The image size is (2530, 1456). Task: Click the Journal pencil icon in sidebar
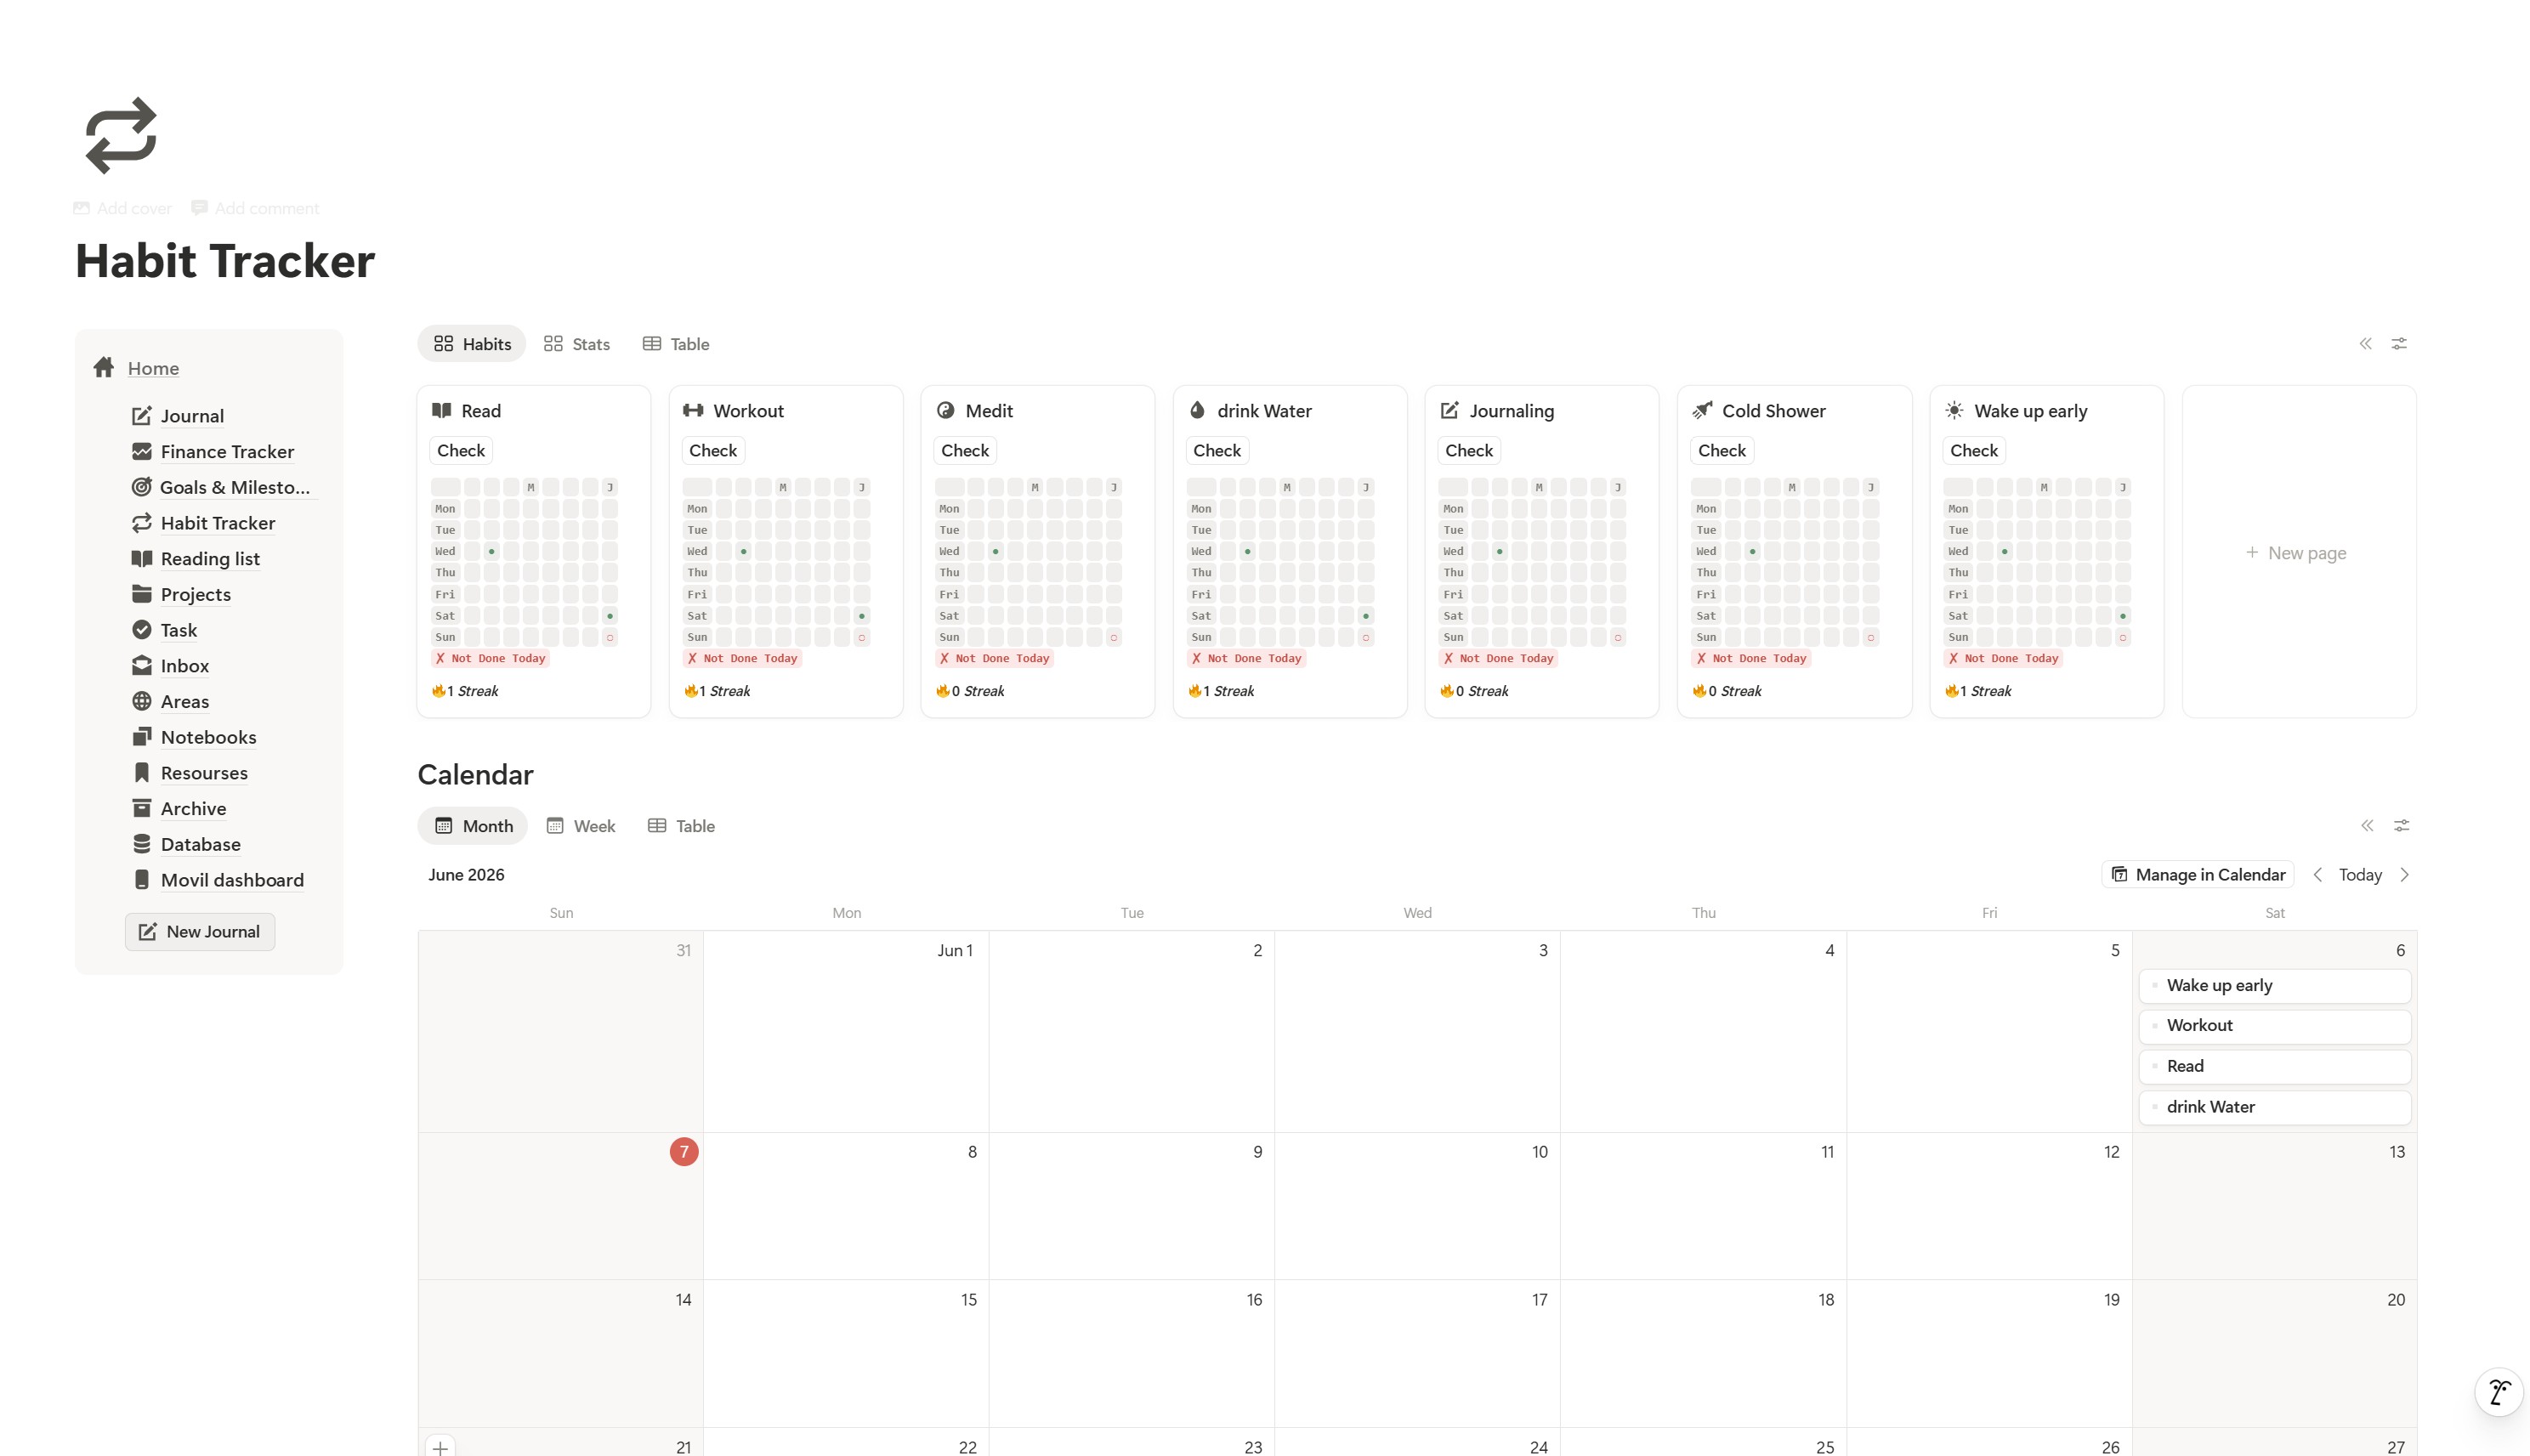click(x=142, y=416)
